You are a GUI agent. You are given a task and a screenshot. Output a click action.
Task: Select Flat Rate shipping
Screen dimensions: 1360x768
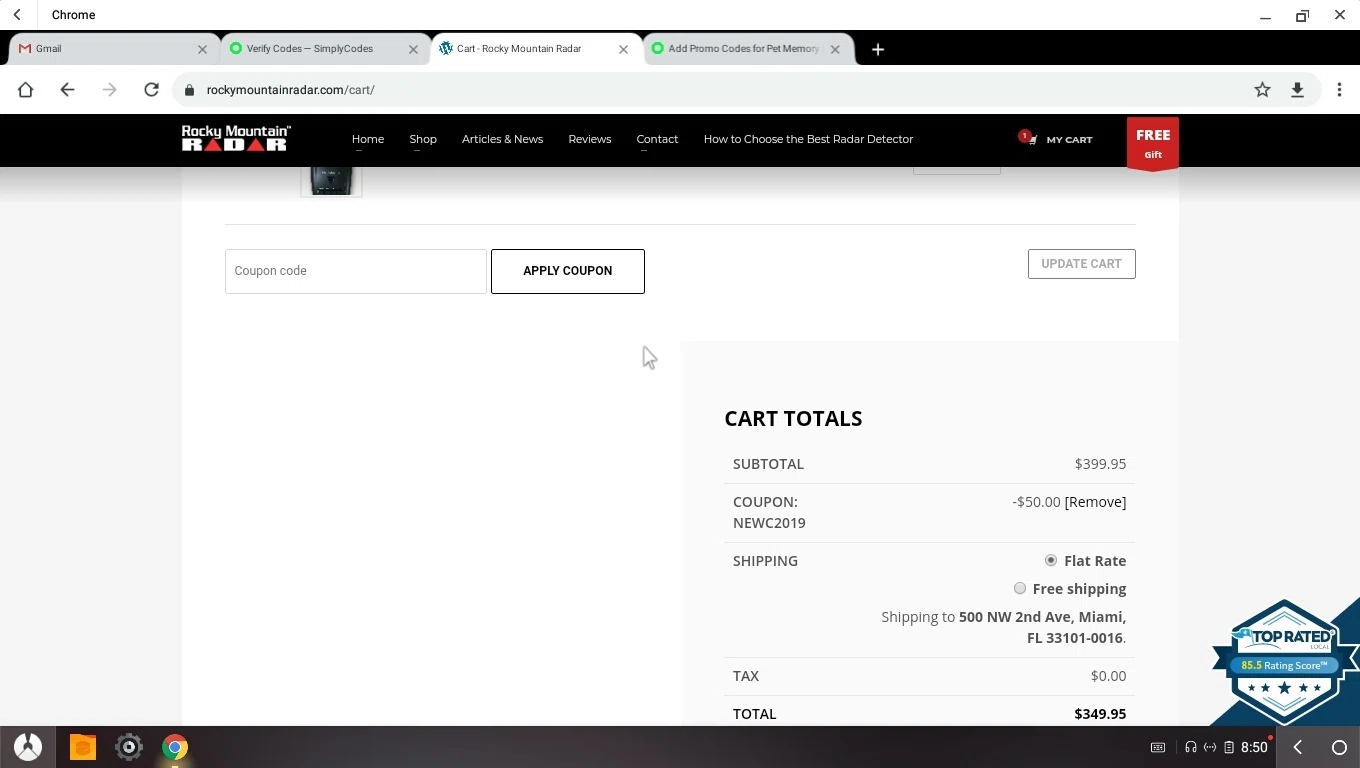pos(1051,560)
